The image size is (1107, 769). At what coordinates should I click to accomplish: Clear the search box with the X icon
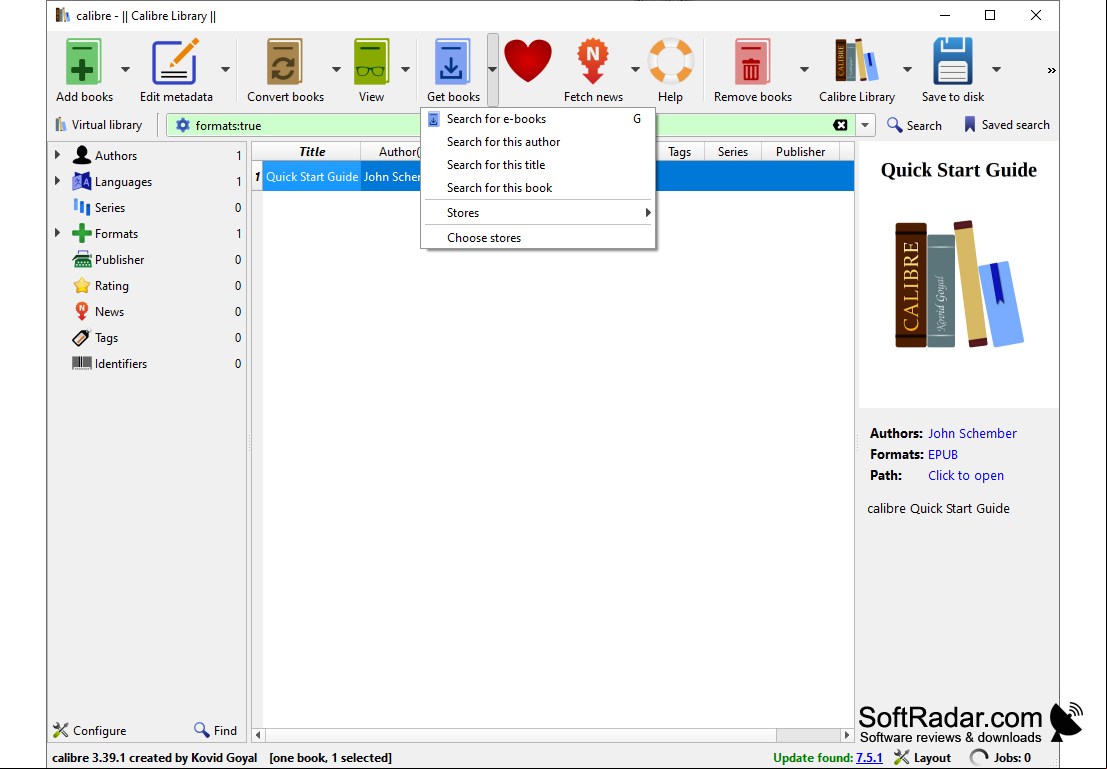(x=840, y=125)
